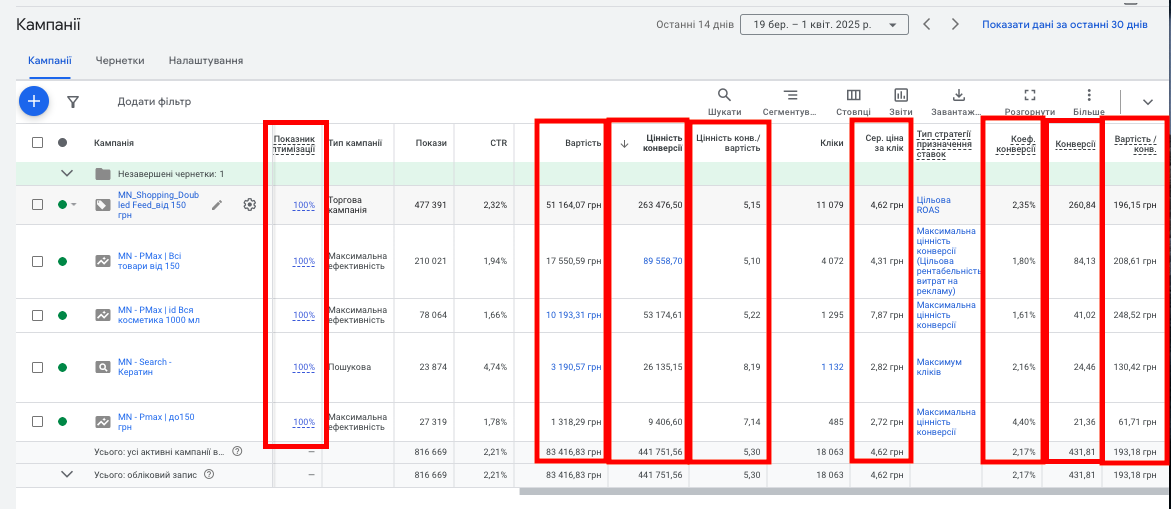Open the date range dropdown
Viewport: 1171px width, 509px height.
[824, 25]
